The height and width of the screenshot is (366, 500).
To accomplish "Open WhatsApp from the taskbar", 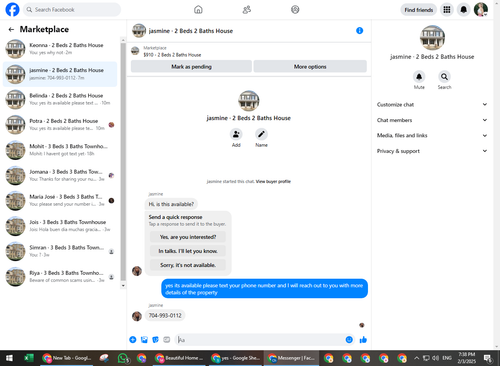I will coord(123,358).
